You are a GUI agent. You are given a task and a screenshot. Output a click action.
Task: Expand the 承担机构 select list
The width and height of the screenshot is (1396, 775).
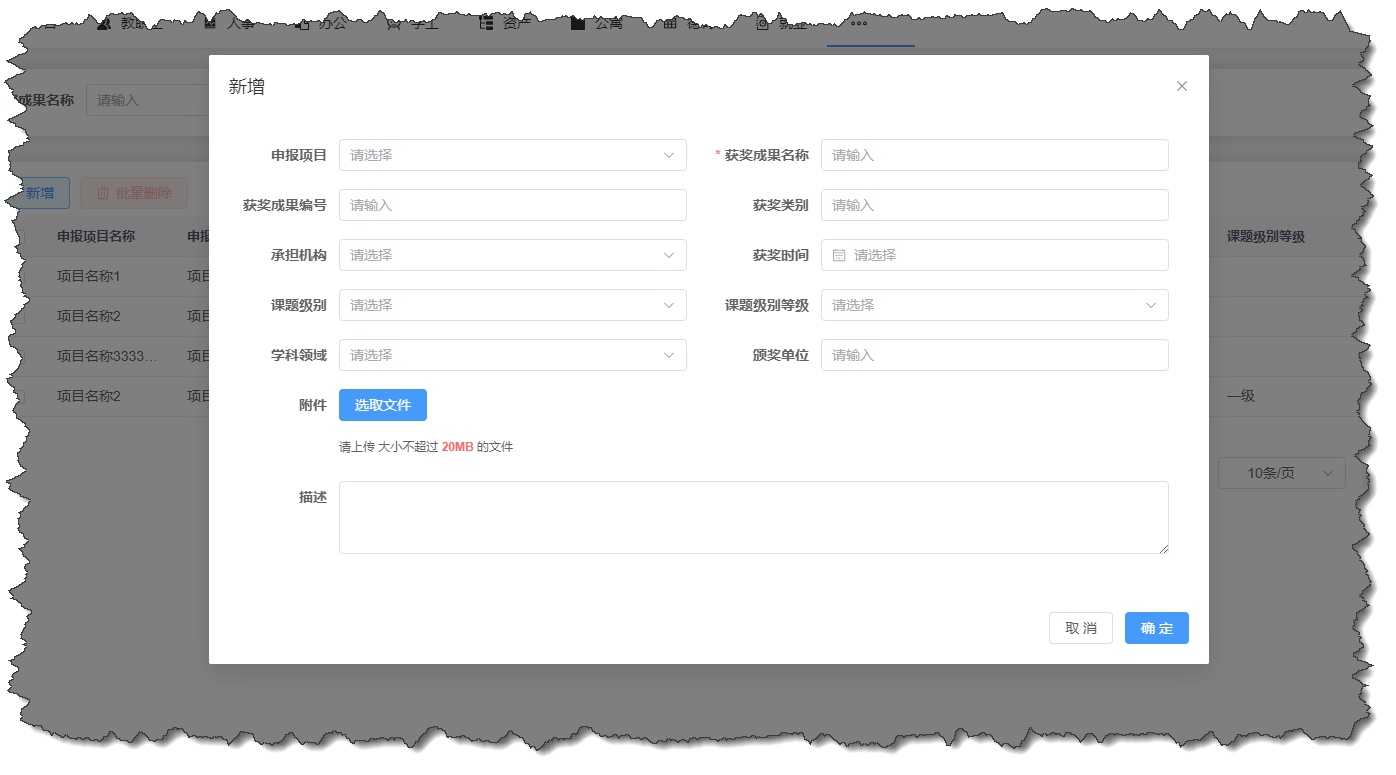(512, 255)
